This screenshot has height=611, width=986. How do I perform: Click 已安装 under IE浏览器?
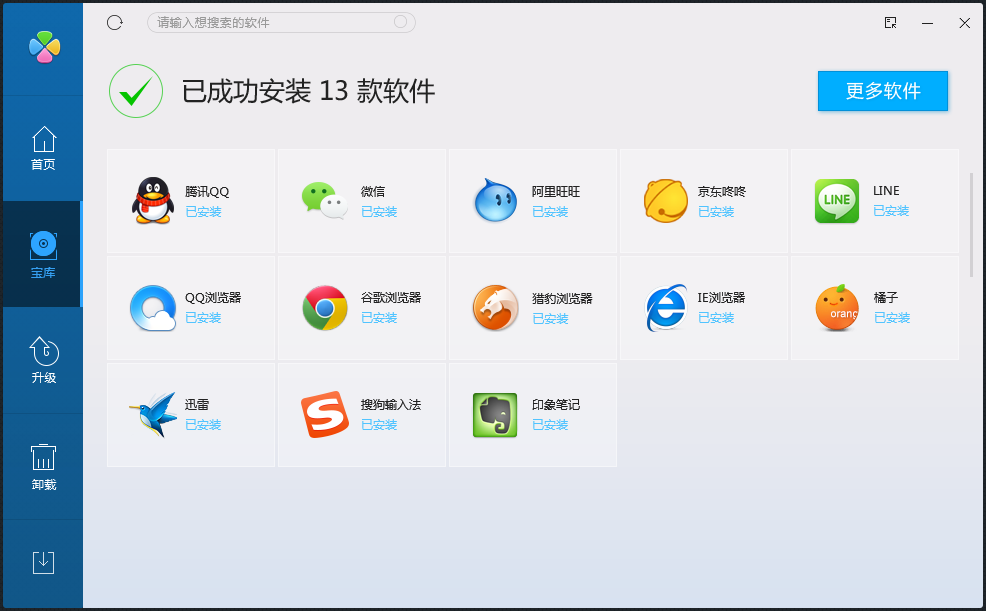(716, 318)
